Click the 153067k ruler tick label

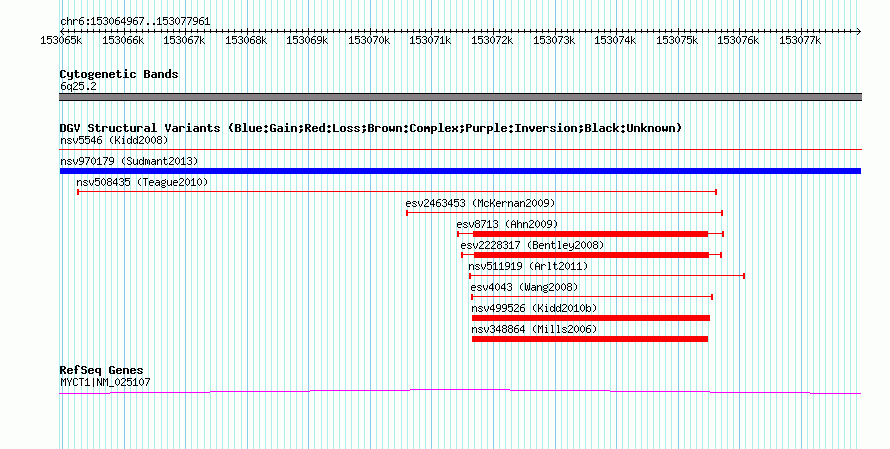(184, 41)
